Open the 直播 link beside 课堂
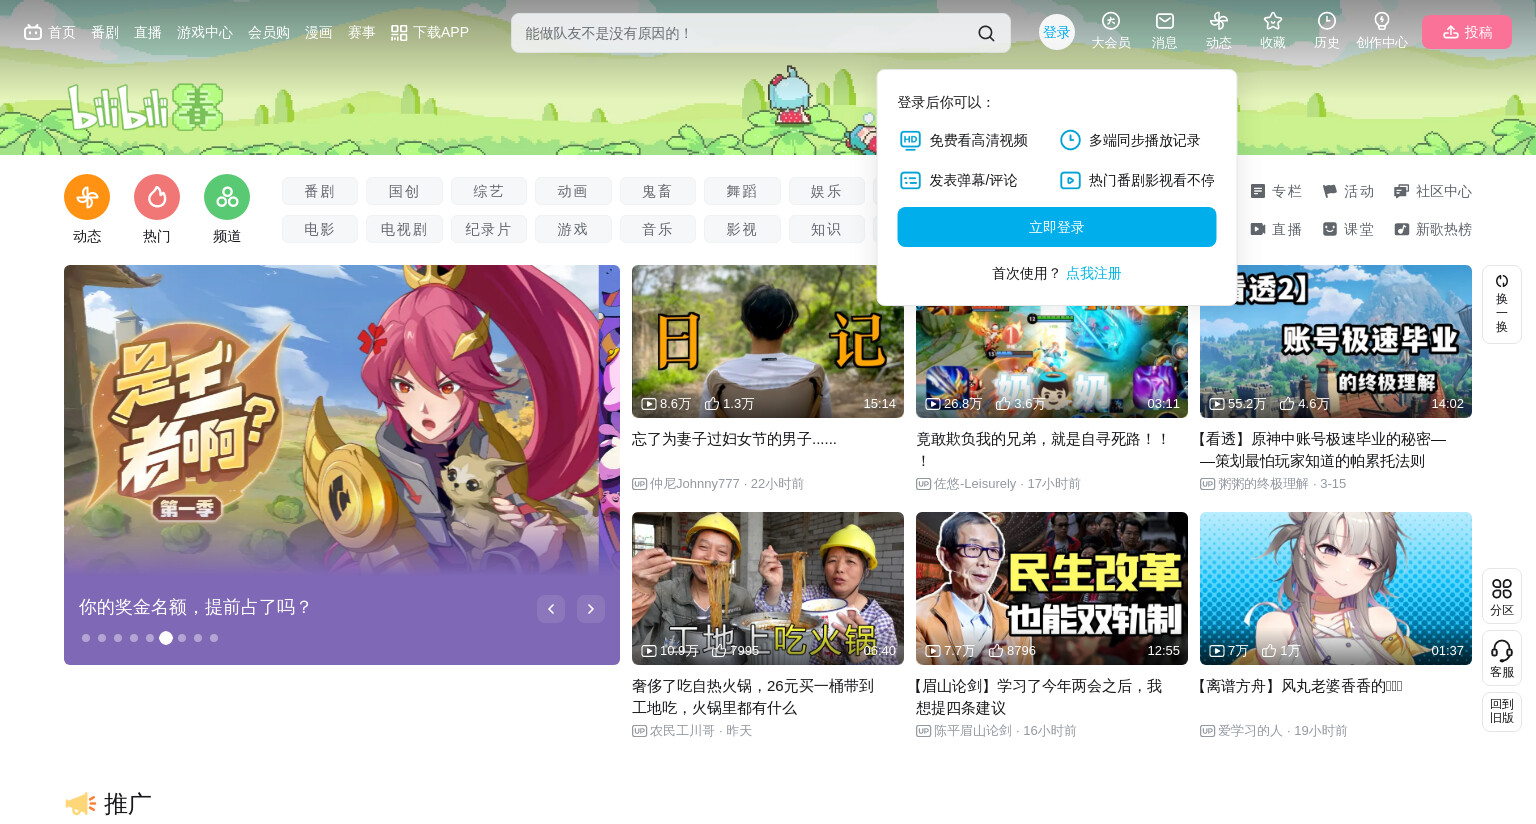The height and width of the screenshot is (824, 1536). click(x=1276, y=229)
